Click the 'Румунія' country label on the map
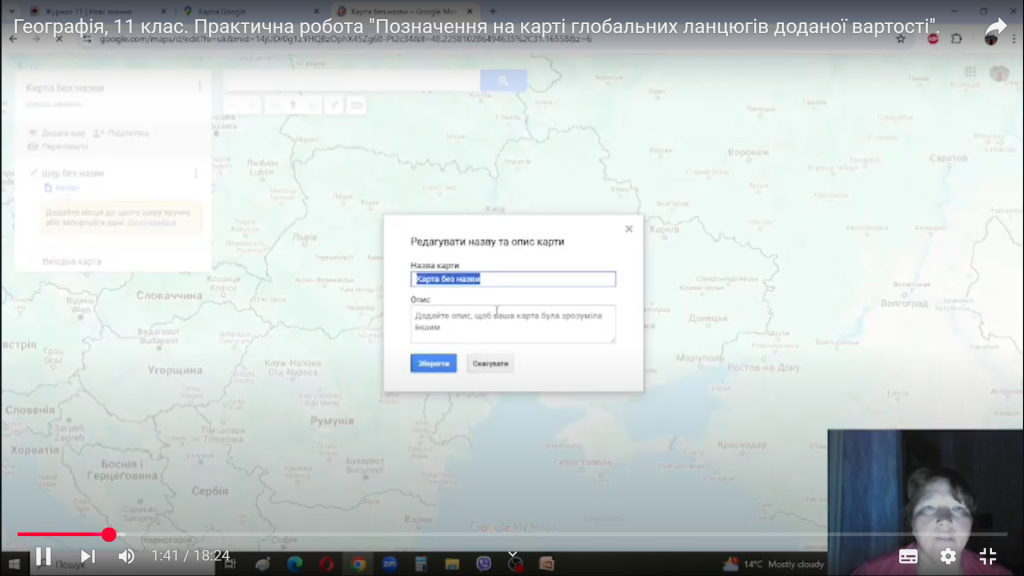Screen dimensions: 1024x576 point(332,421)
